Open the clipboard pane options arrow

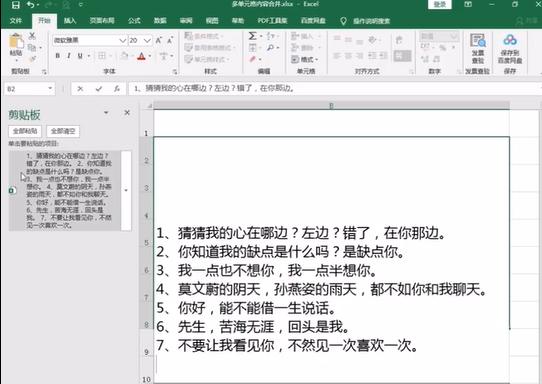[106, 113]
